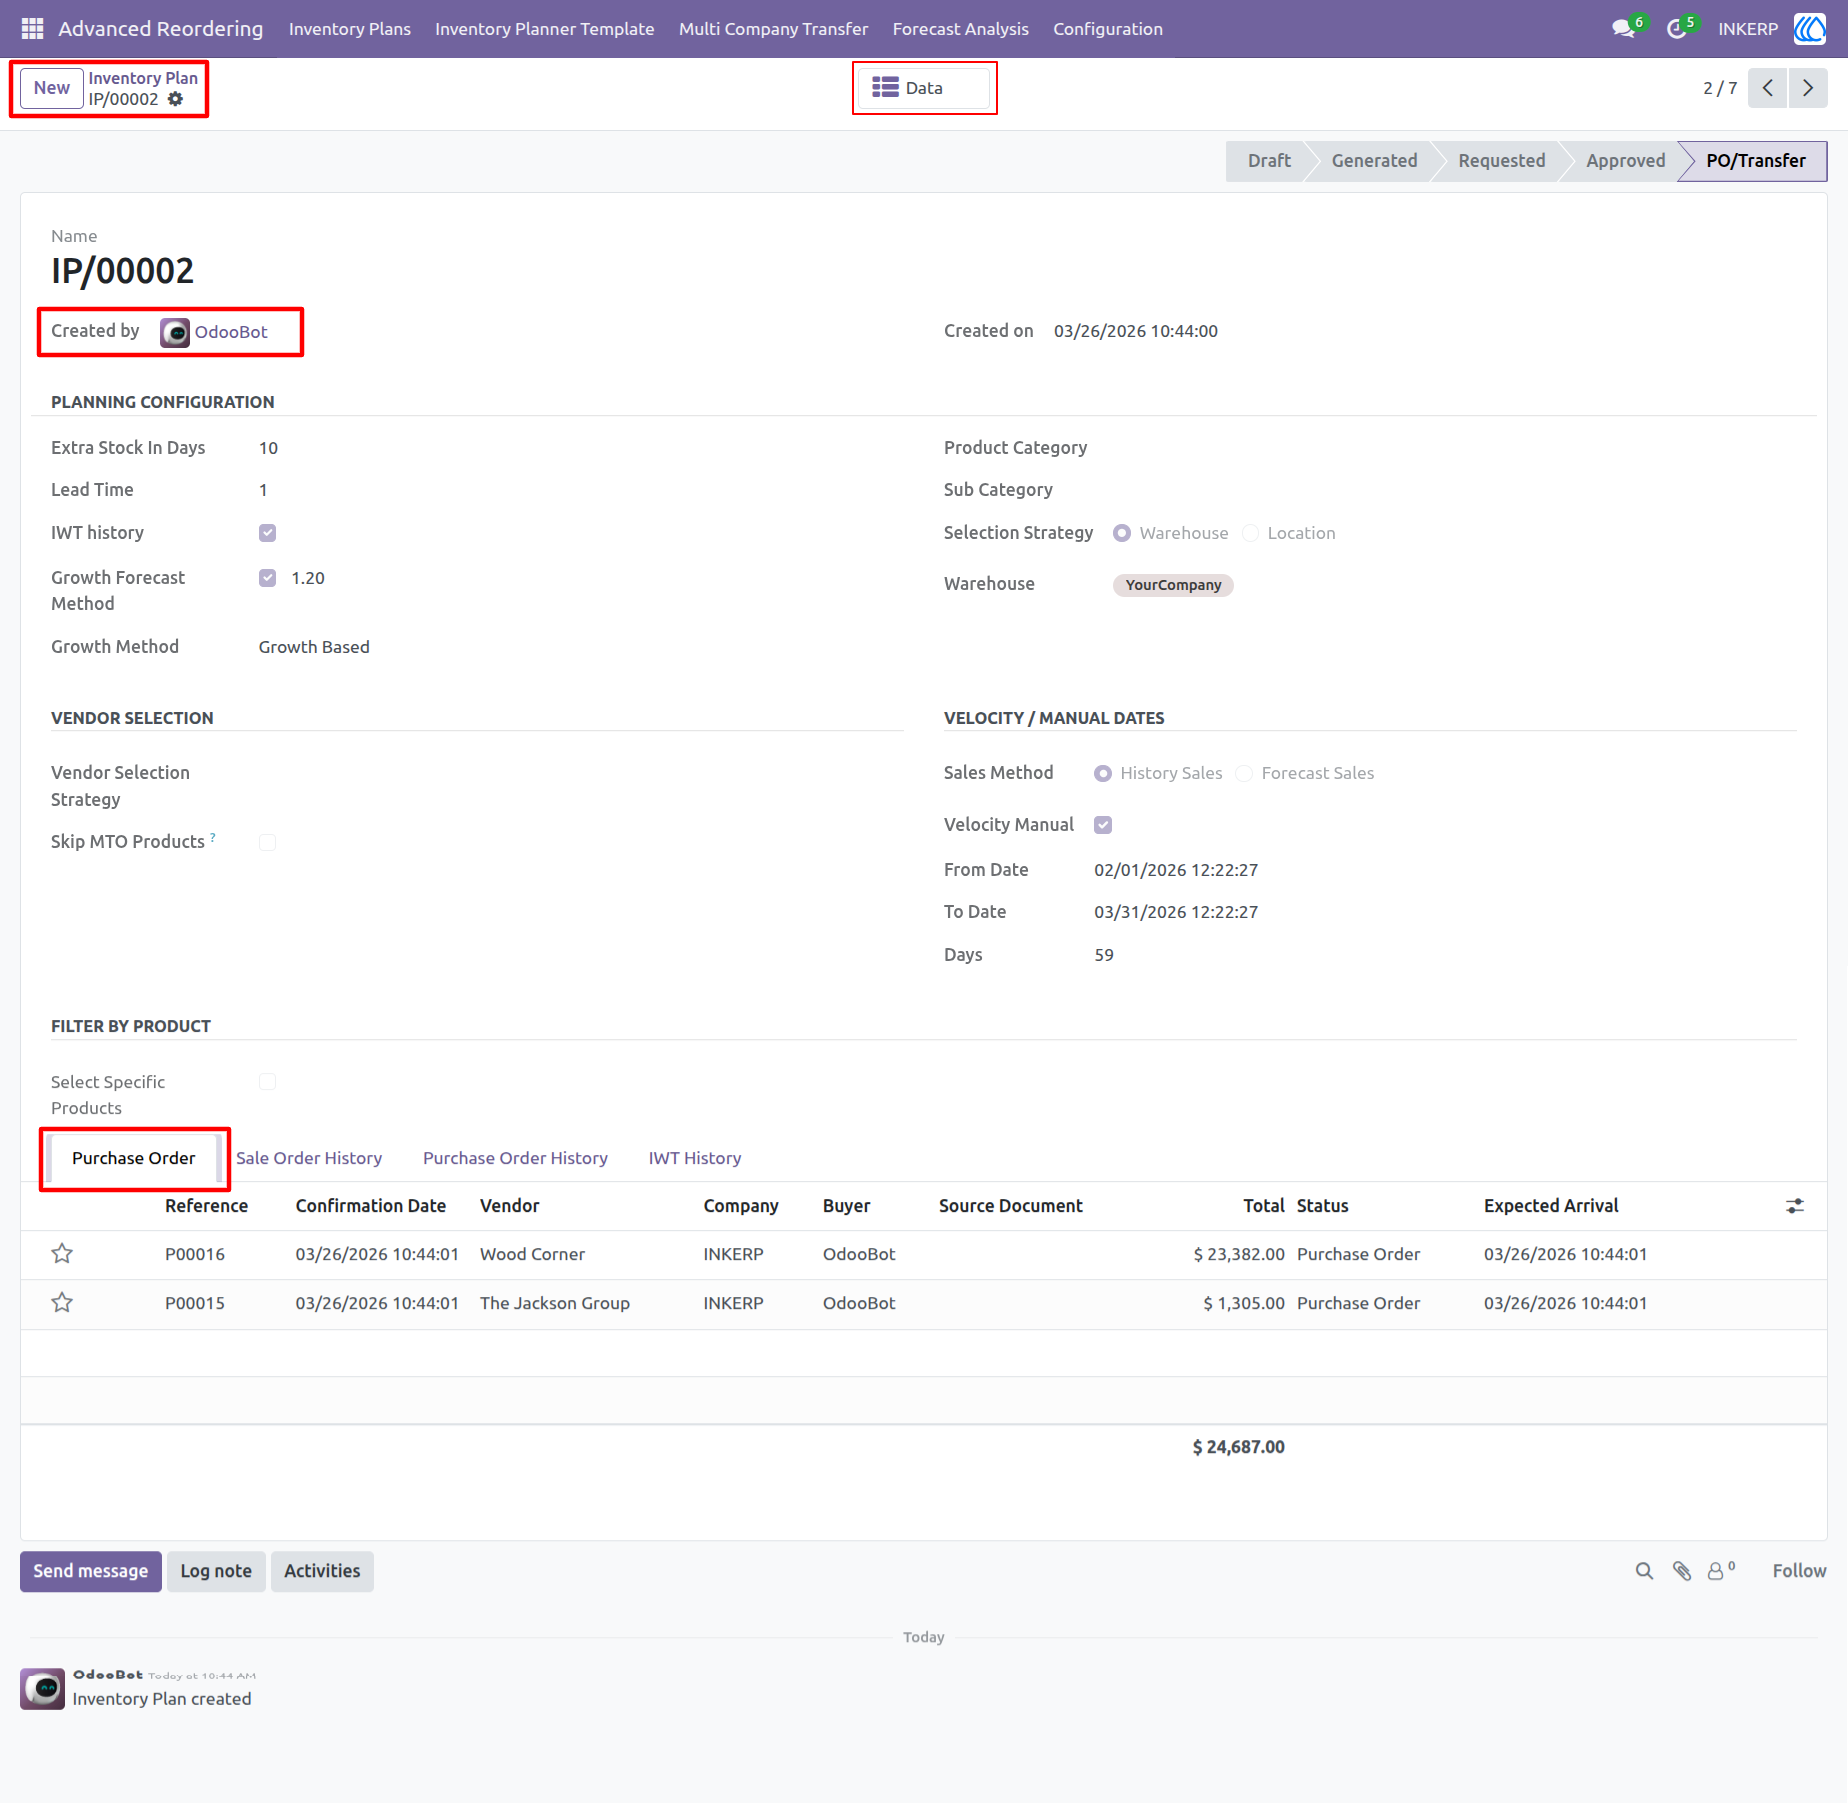This screenshot has height=1806, width=1848.
Task: Show followers via the person icon
Action: (1720, 1571)
